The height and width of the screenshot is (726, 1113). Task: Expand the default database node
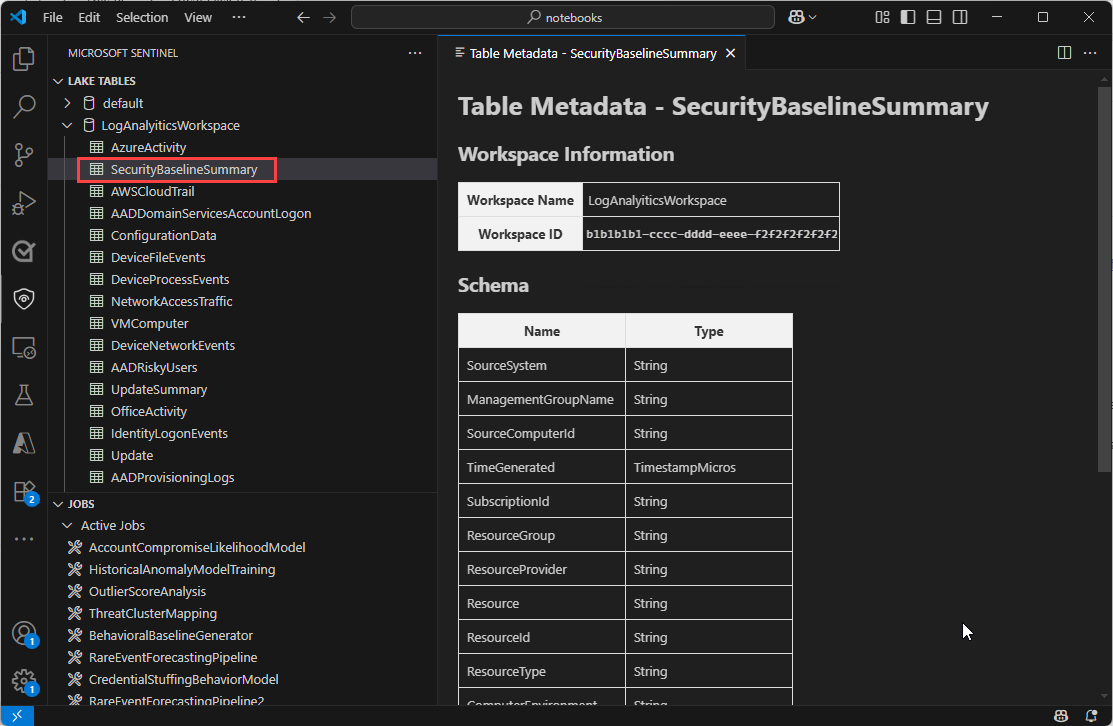[x=67, y=103]
